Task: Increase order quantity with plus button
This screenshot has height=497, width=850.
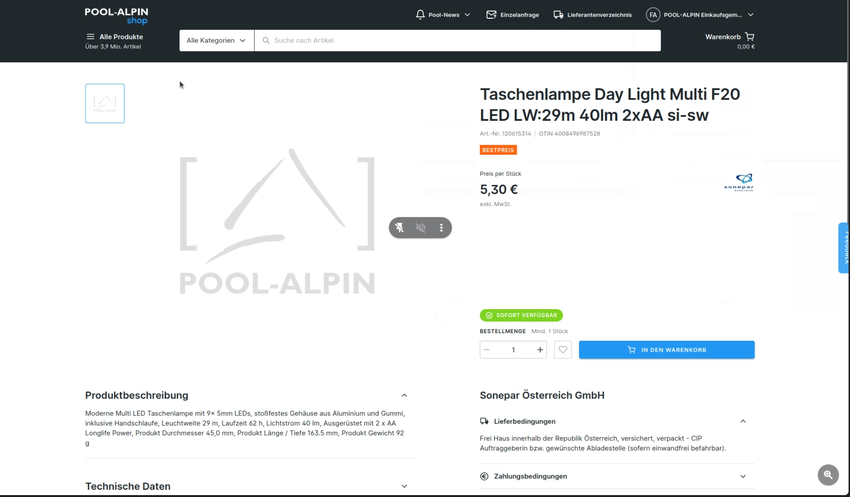Action: [540, 350]
